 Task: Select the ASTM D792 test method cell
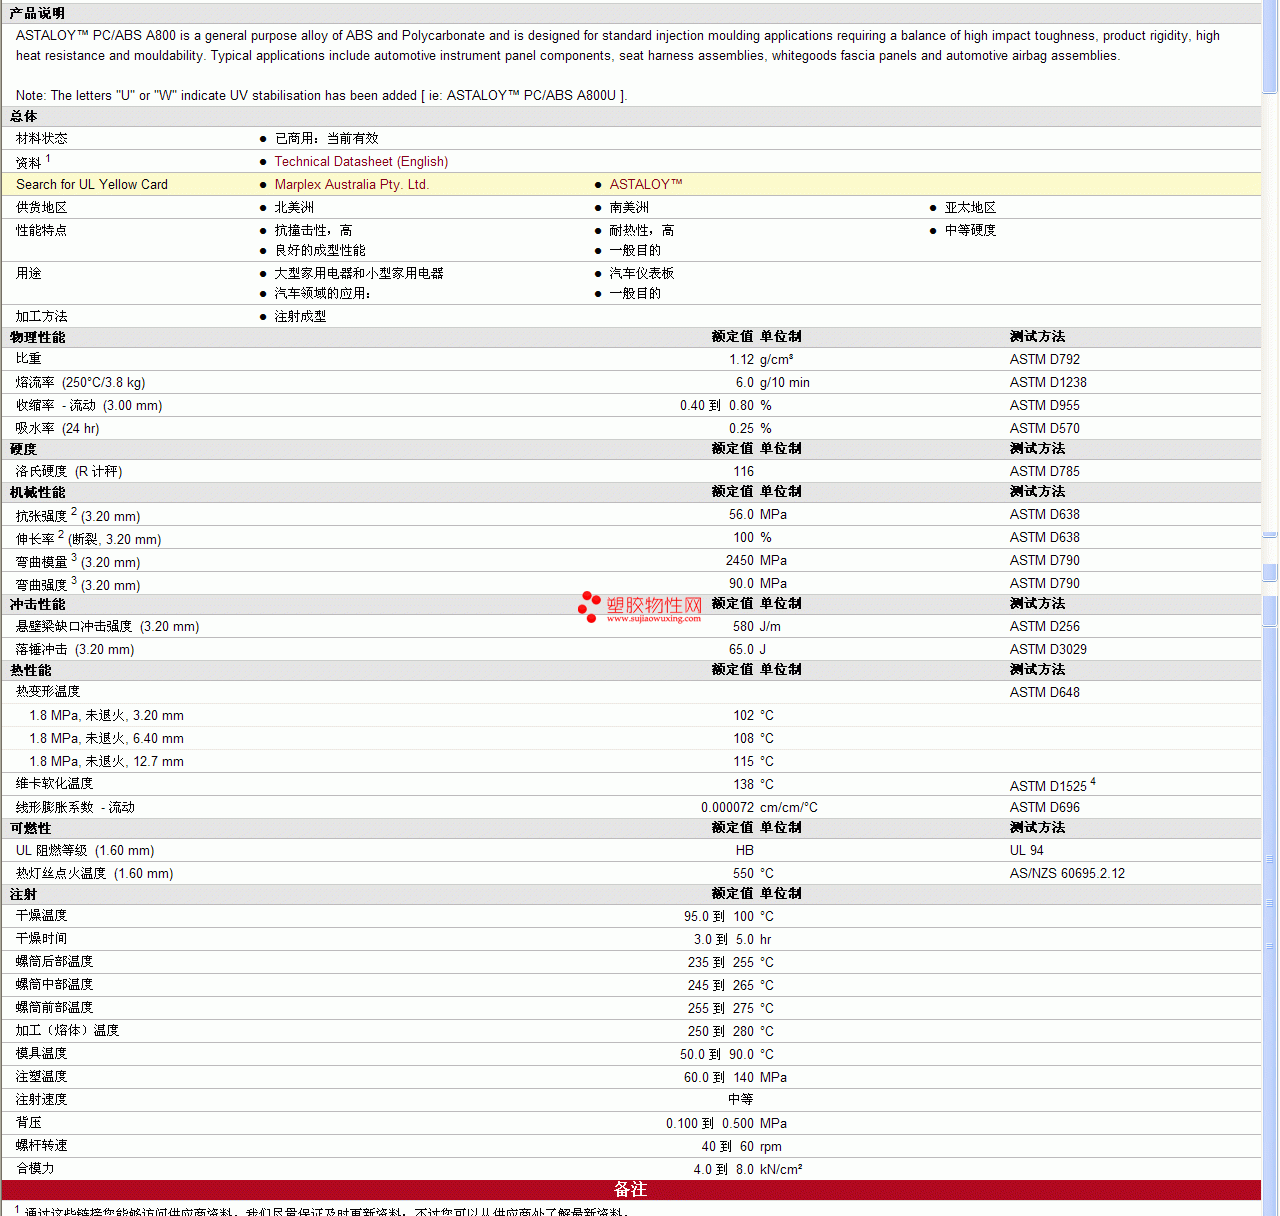[x=1045, y=359]
